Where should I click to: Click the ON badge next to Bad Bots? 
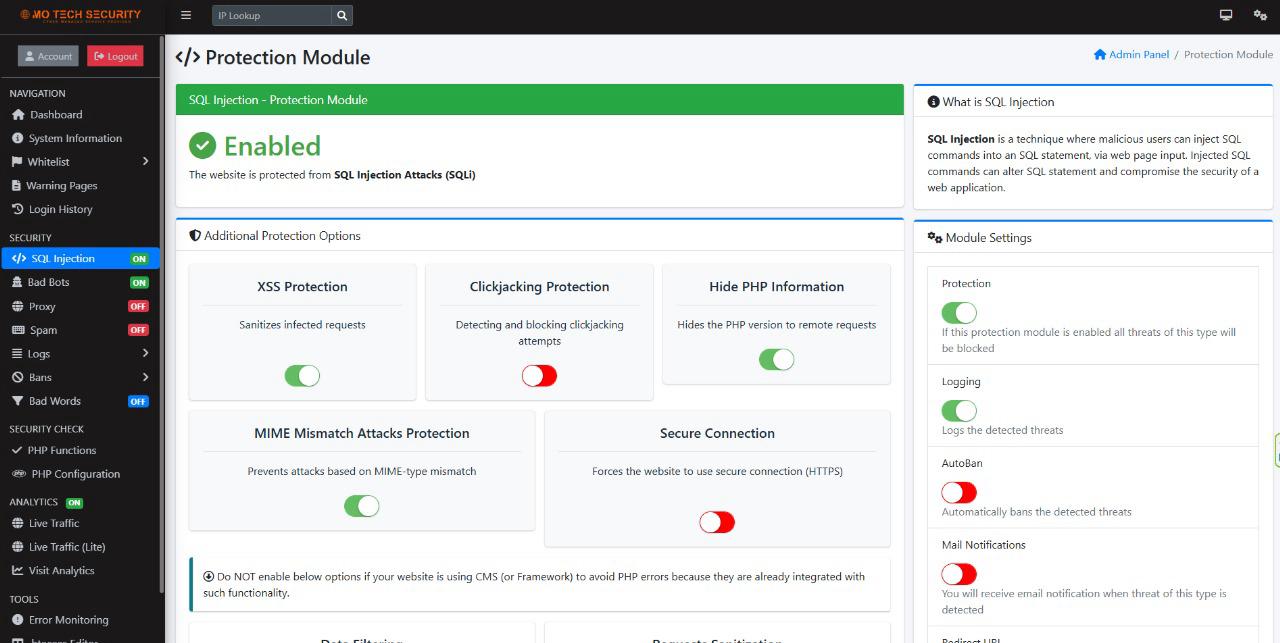[x=139, y=282]
